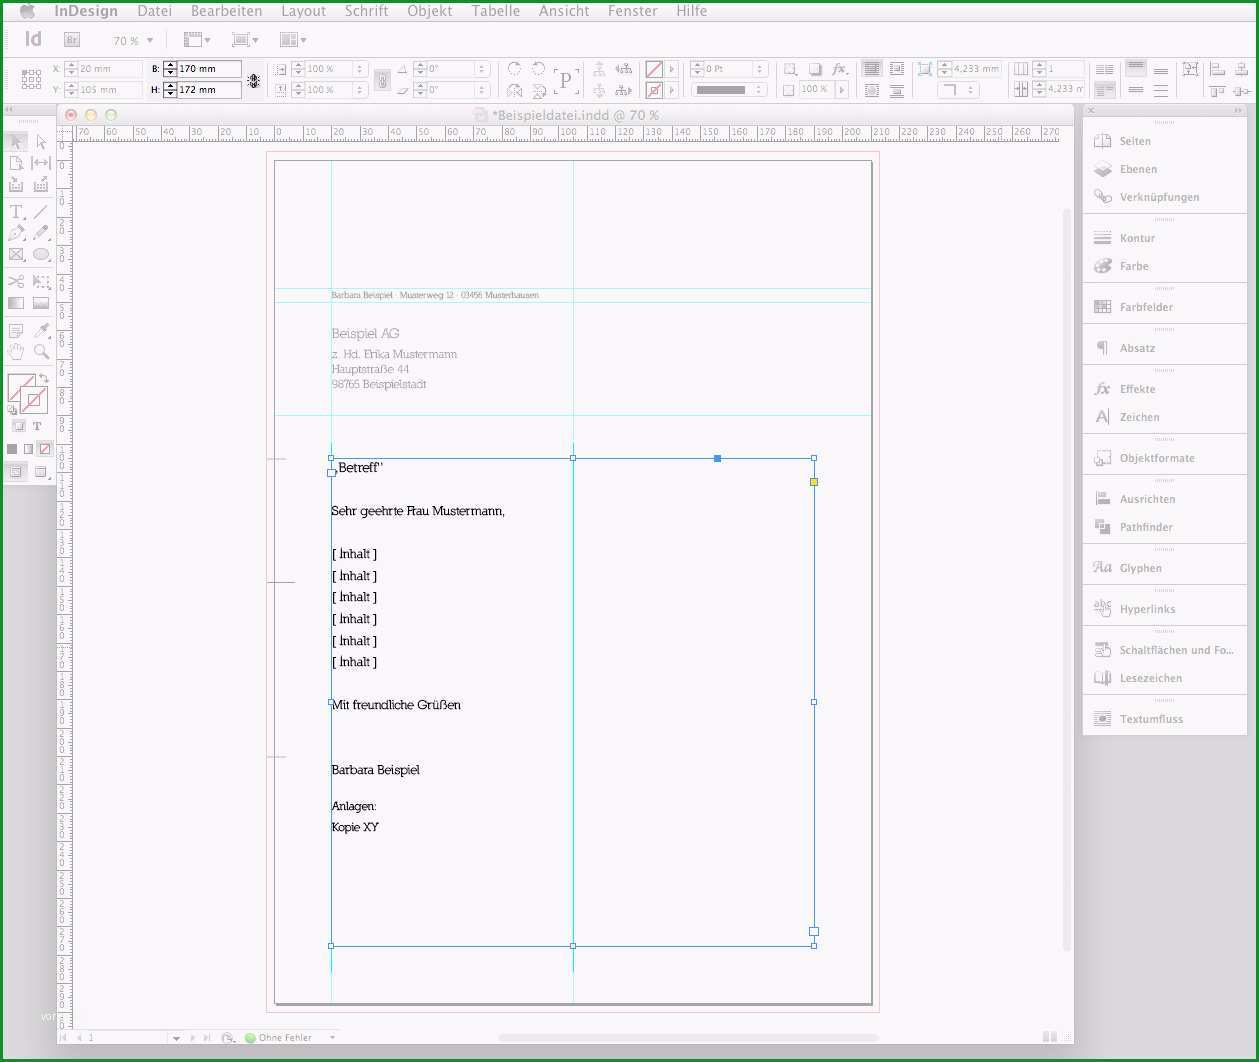Open the page number dropdown in status bar
Image resolution: width=1259 pixels, height=1062 pixels.
pos(176,1038)
